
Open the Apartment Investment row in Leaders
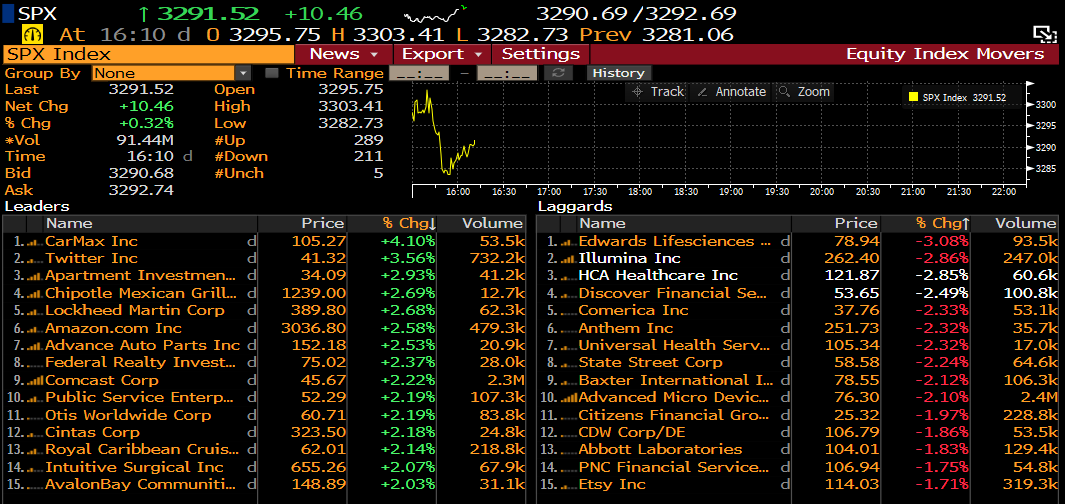pyautogui.click(x=264, y=276)
